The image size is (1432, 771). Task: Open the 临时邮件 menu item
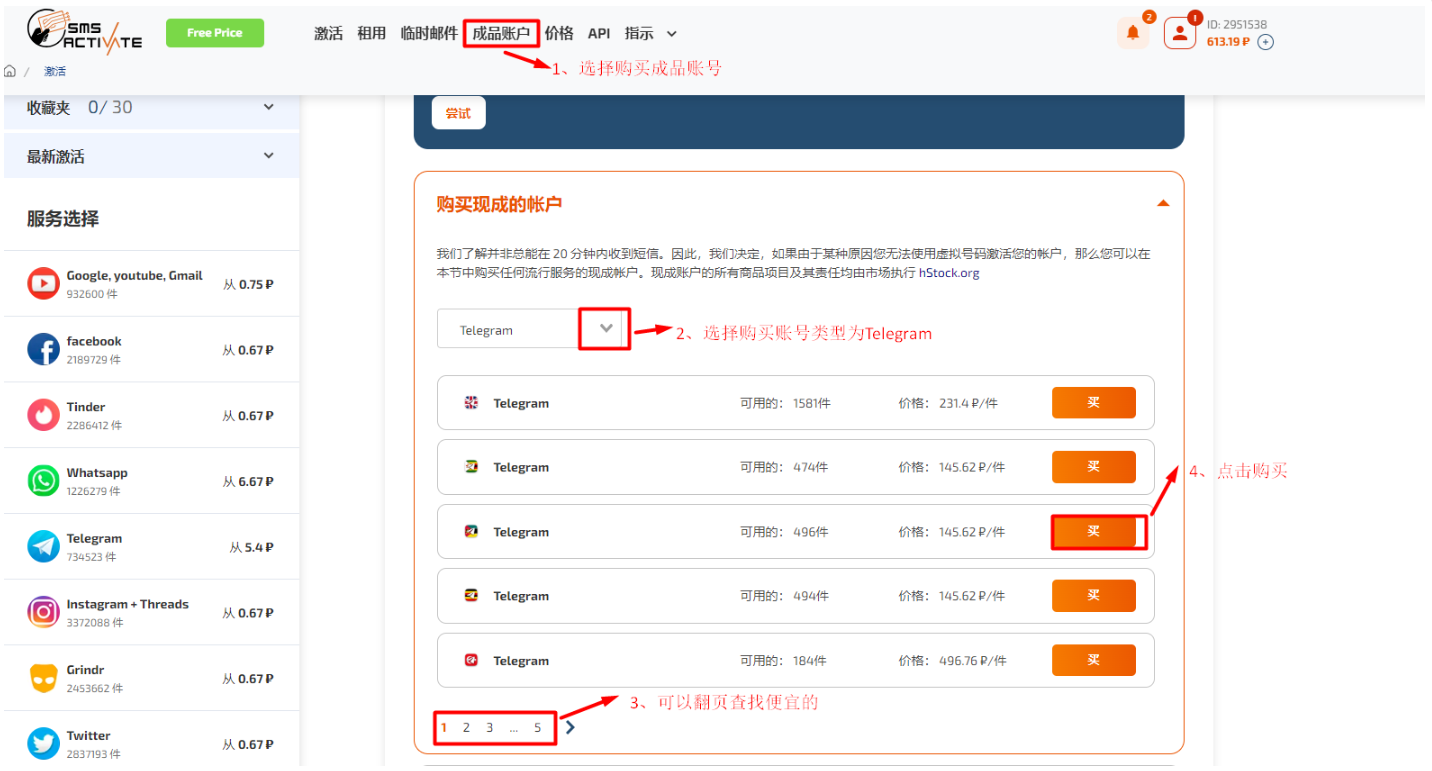429,33
